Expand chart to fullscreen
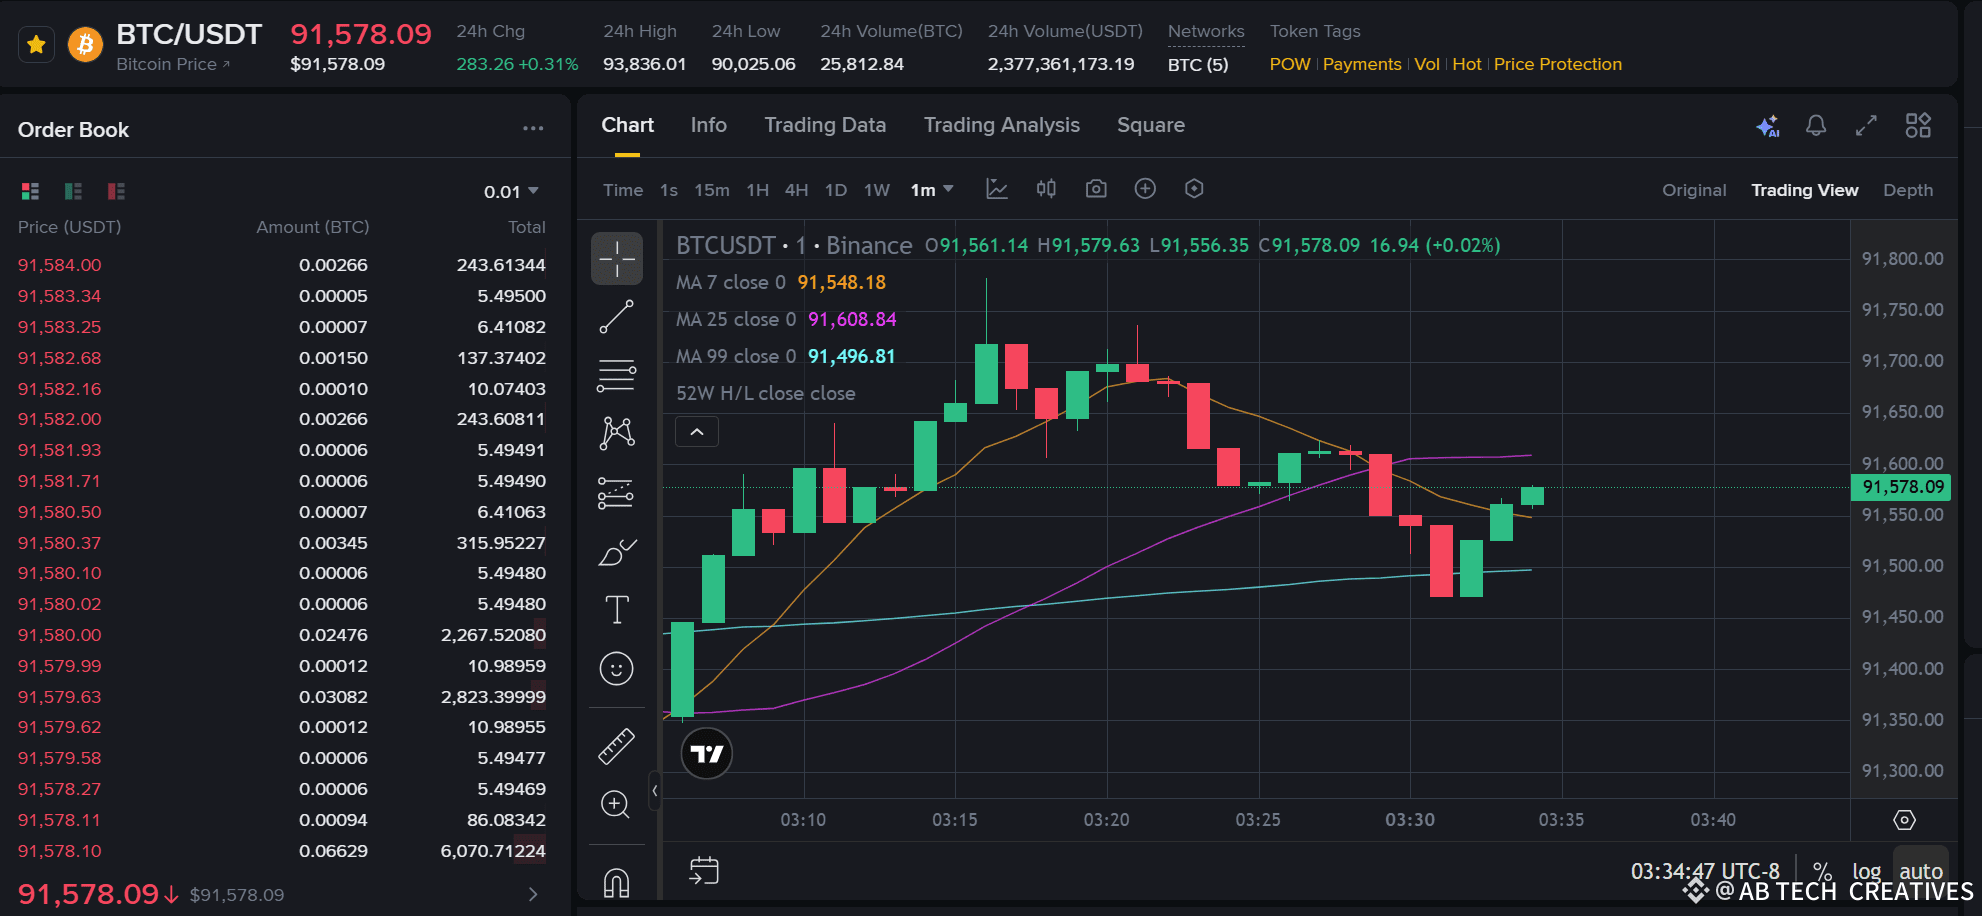 point(1866,126)
